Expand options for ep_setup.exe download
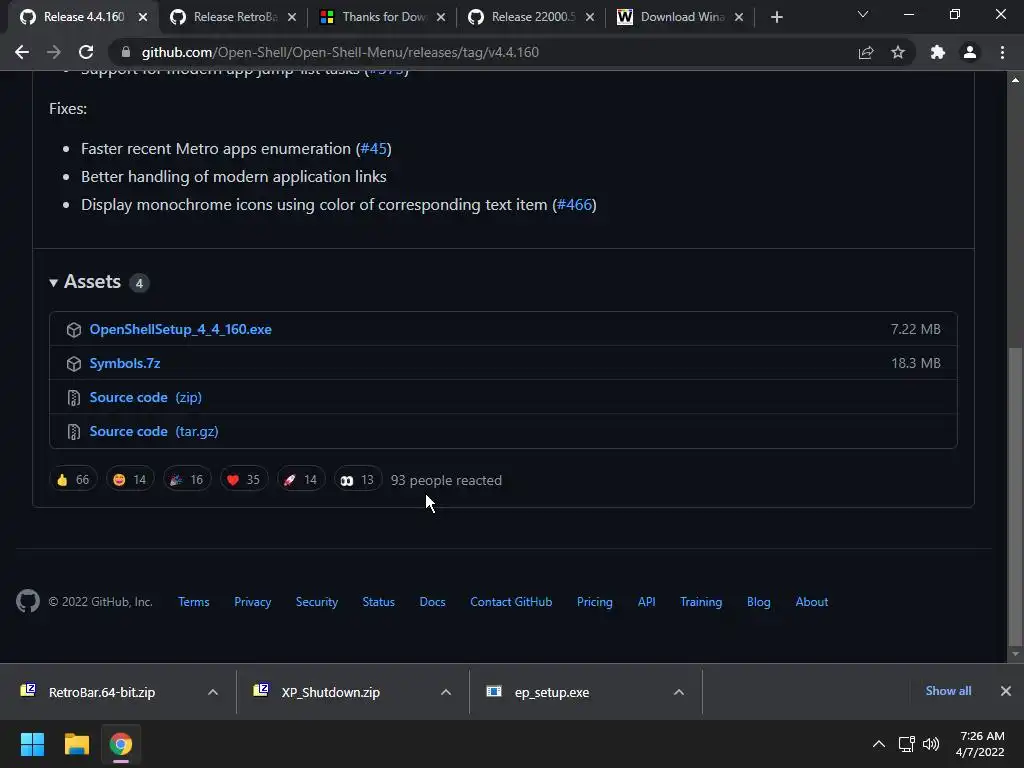The height and width of the screenshot is (768, 1024). [679, 692]
